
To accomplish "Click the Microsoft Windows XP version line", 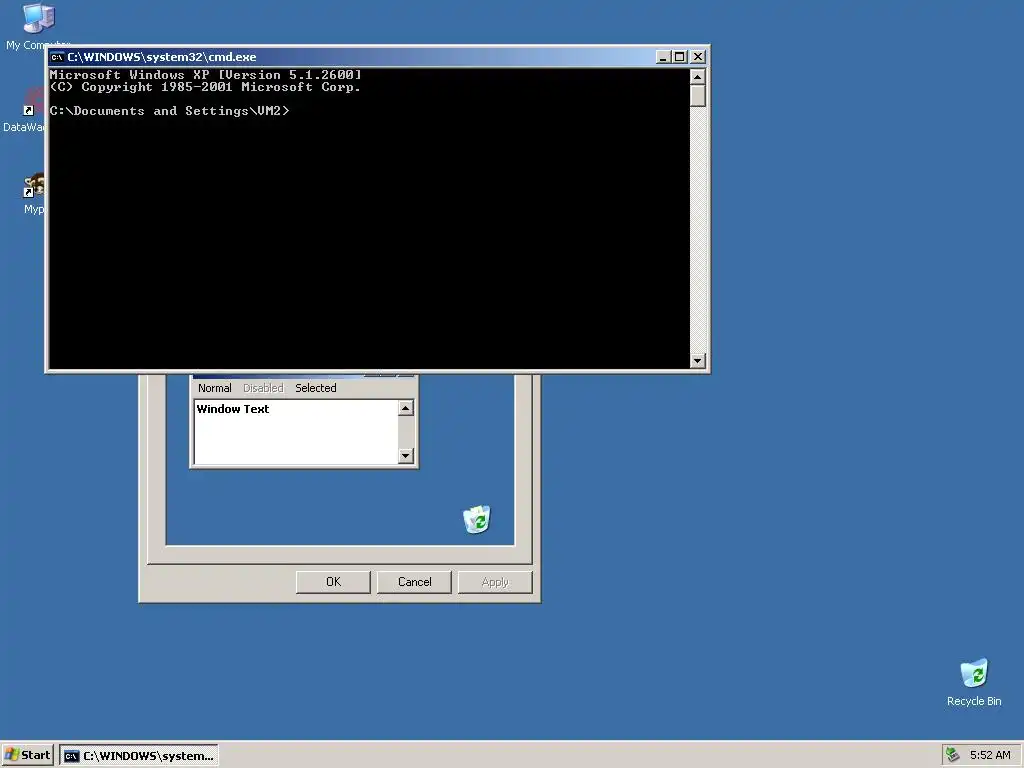I will pos(206,75).
